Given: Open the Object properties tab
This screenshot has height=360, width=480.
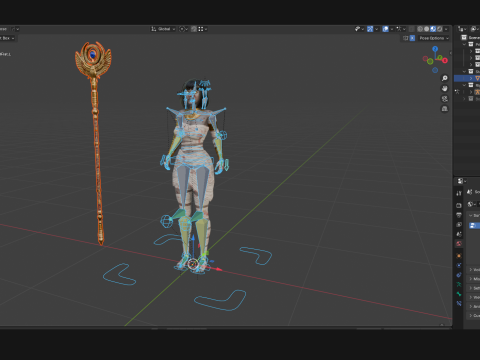Looking at the screenshot, I should coord(459,256).
